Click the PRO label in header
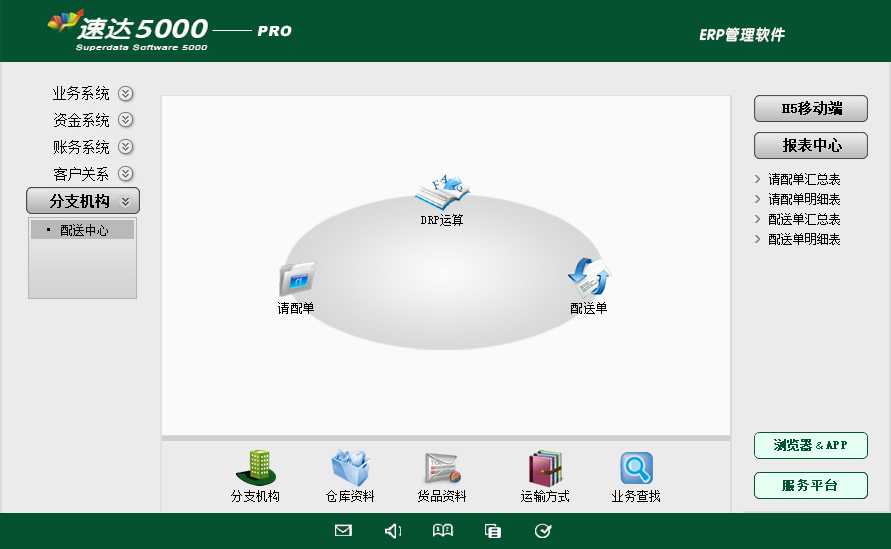The height and width of the screenshot is (549, 891). pos(274,31)
